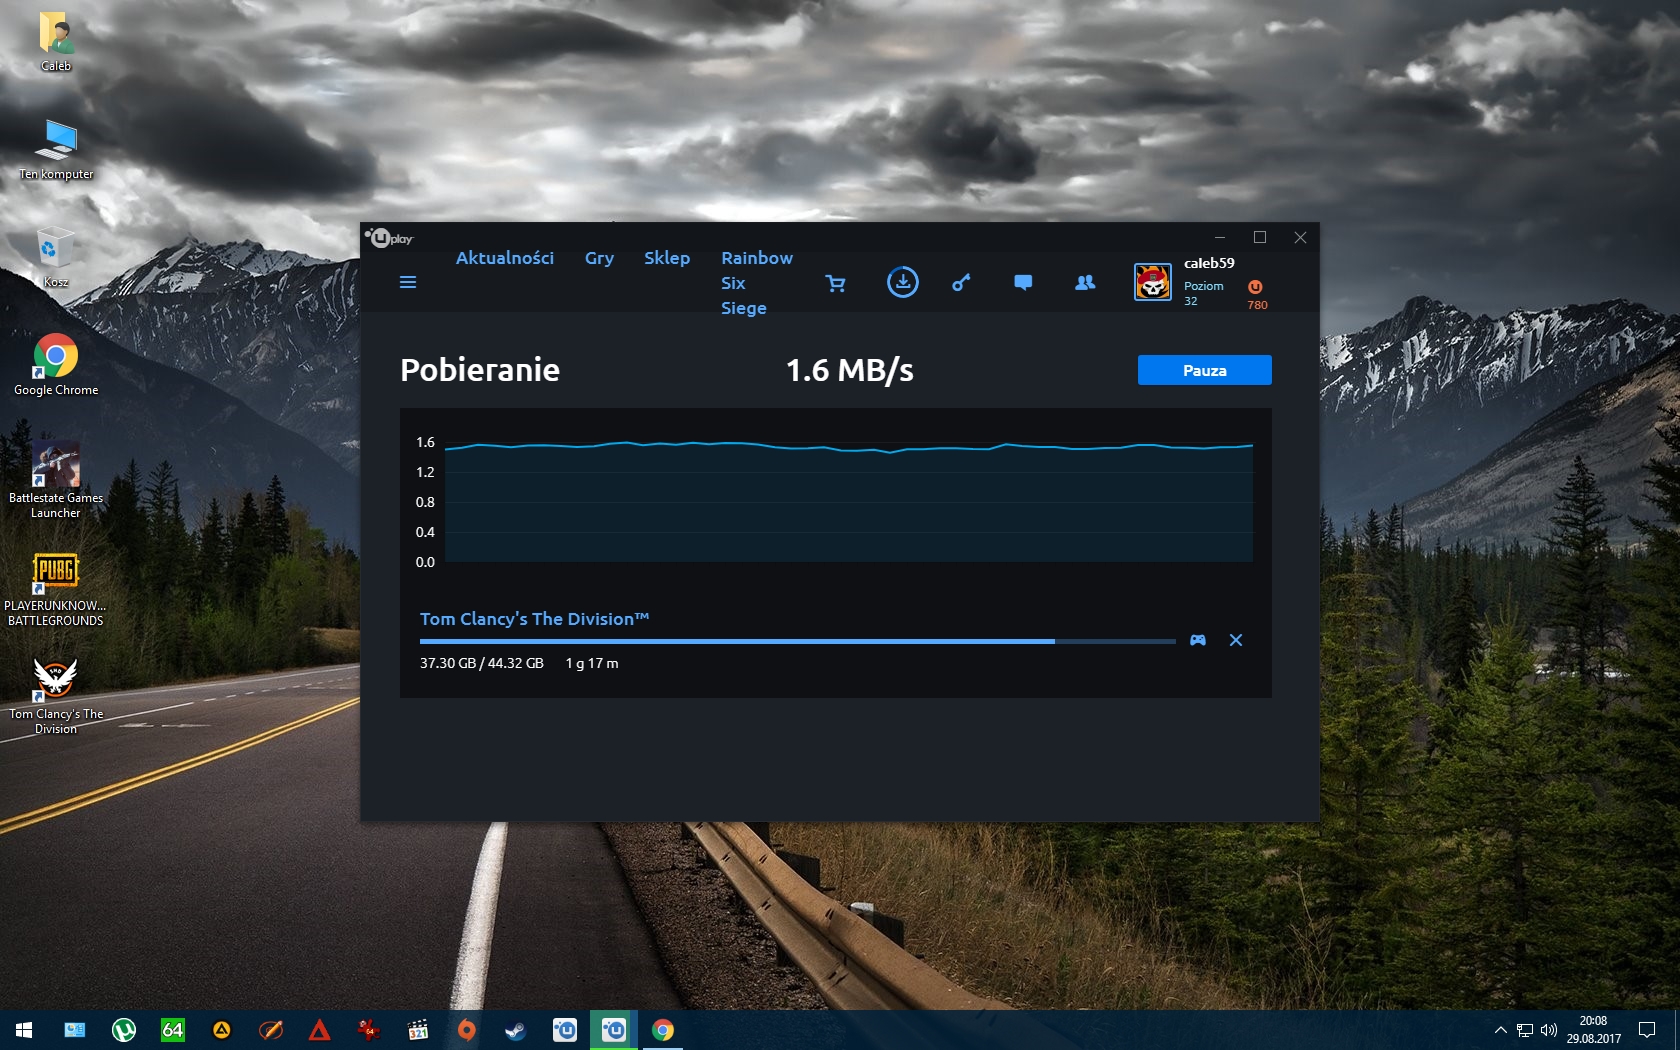Viewport: 1680px width, 1050px height.
Task: Close the Uplay window
Action: click(x=1300, y=237)
